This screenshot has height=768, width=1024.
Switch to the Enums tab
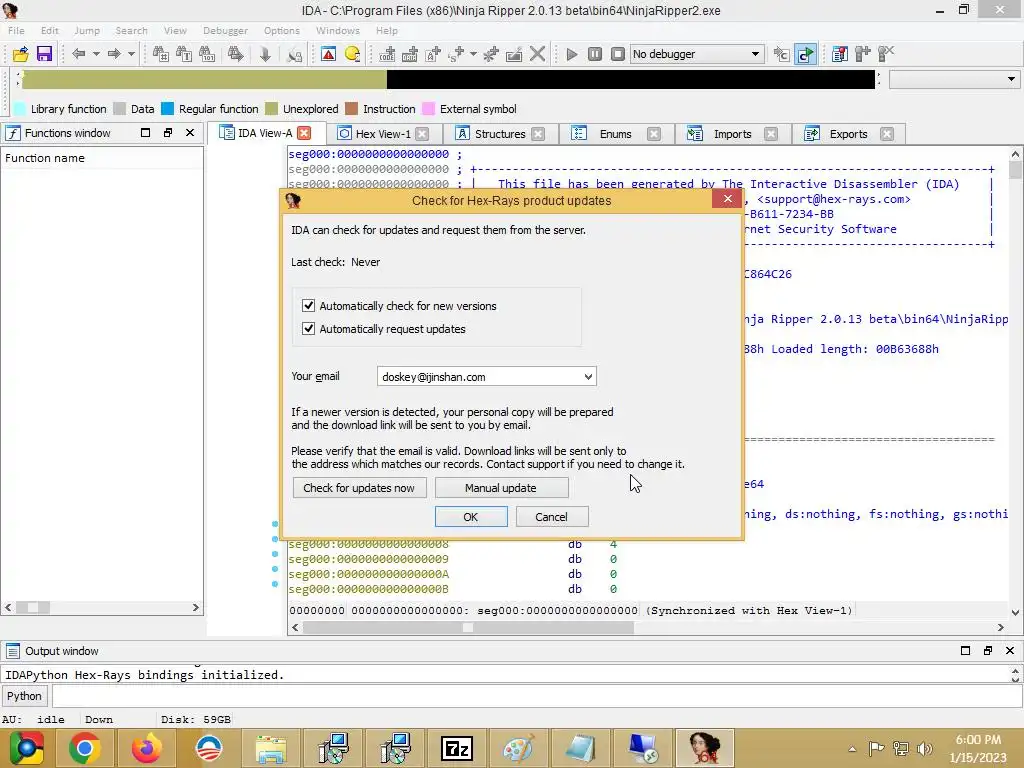pyautogui.click(x=615, y=133)
